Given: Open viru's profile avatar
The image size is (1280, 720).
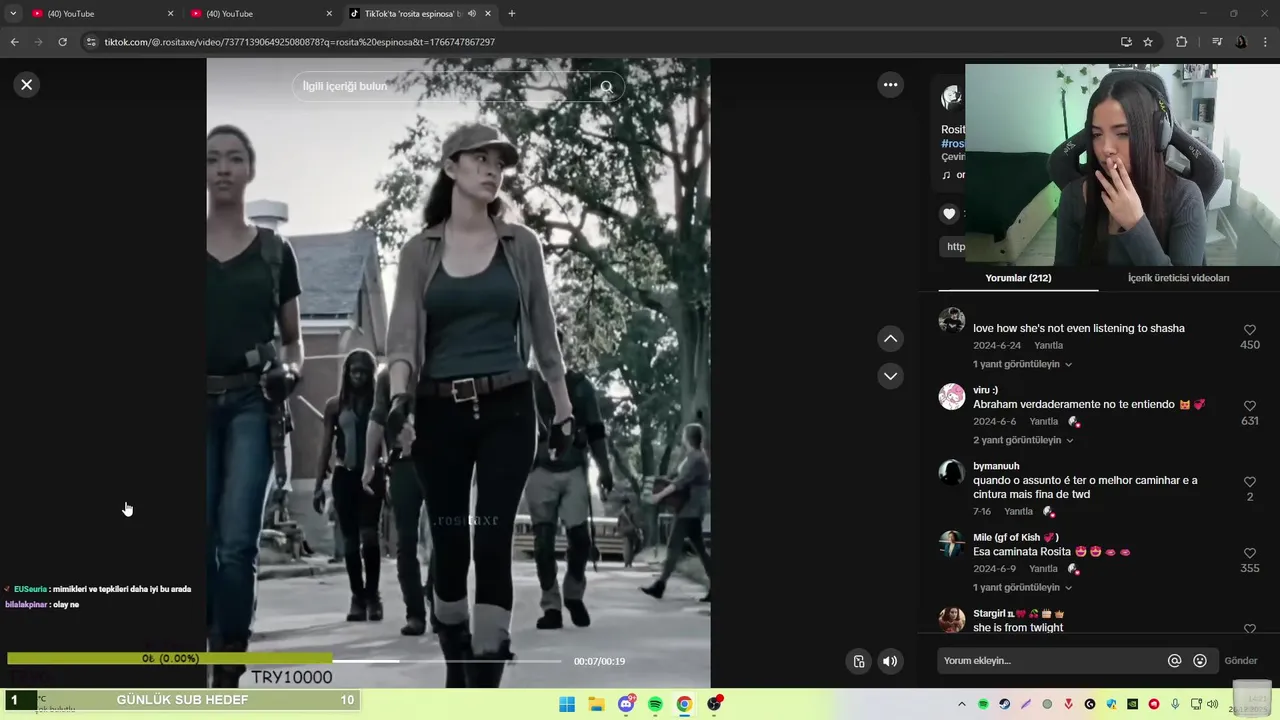Looking at the screenshot, I should (952, 397).
